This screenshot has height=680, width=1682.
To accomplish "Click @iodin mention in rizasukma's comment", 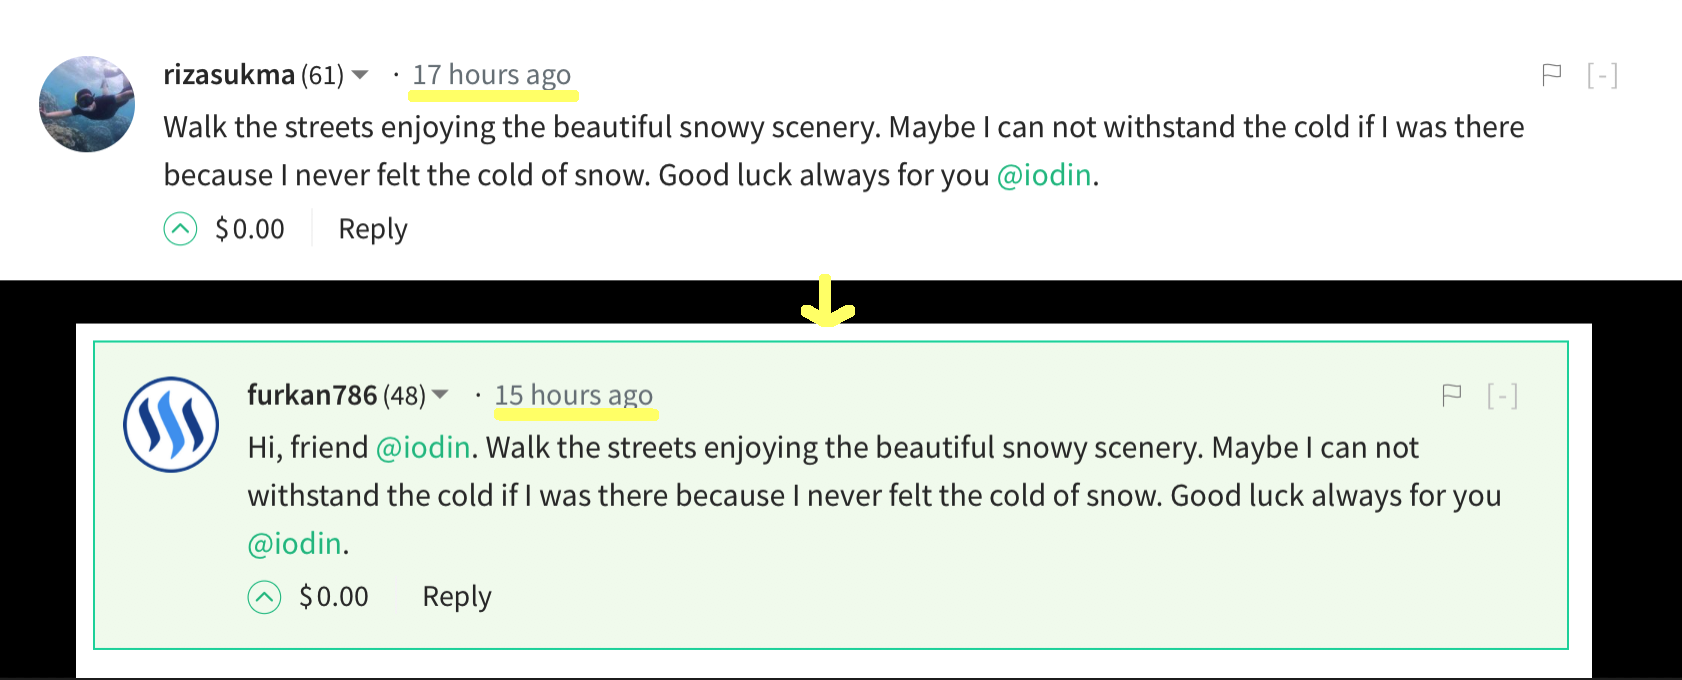I will 1044,175.
